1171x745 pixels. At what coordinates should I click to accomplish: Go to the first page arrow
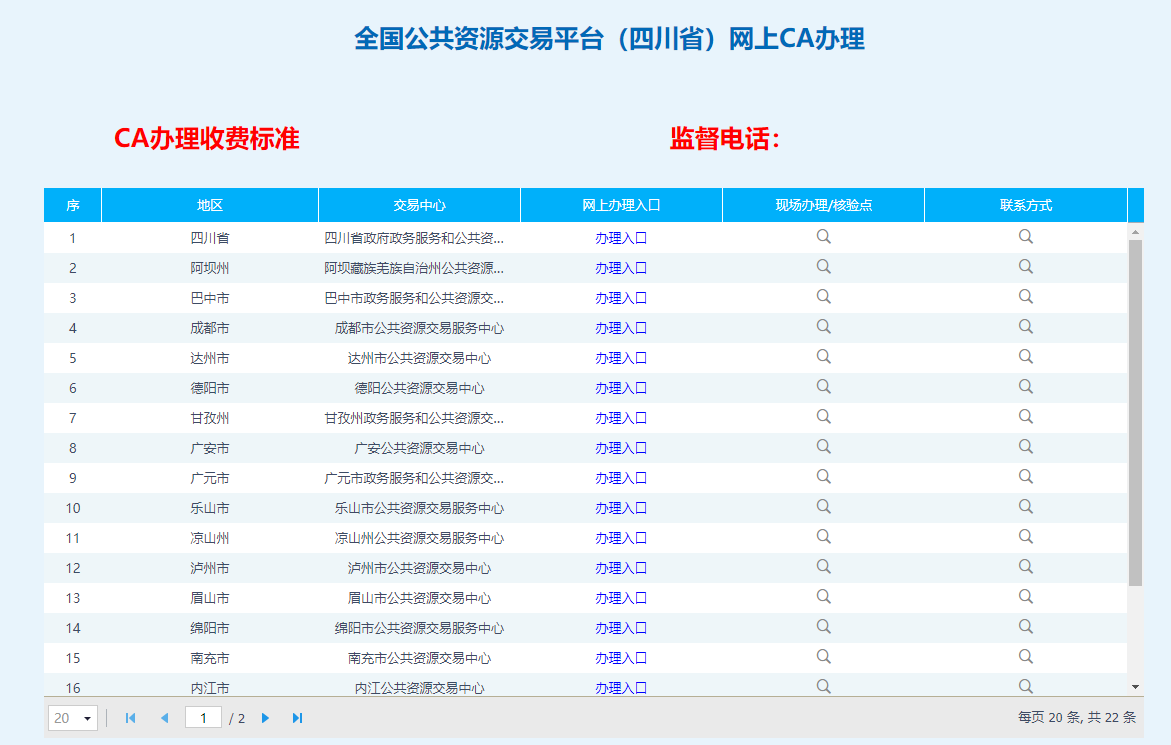point(130,718)
